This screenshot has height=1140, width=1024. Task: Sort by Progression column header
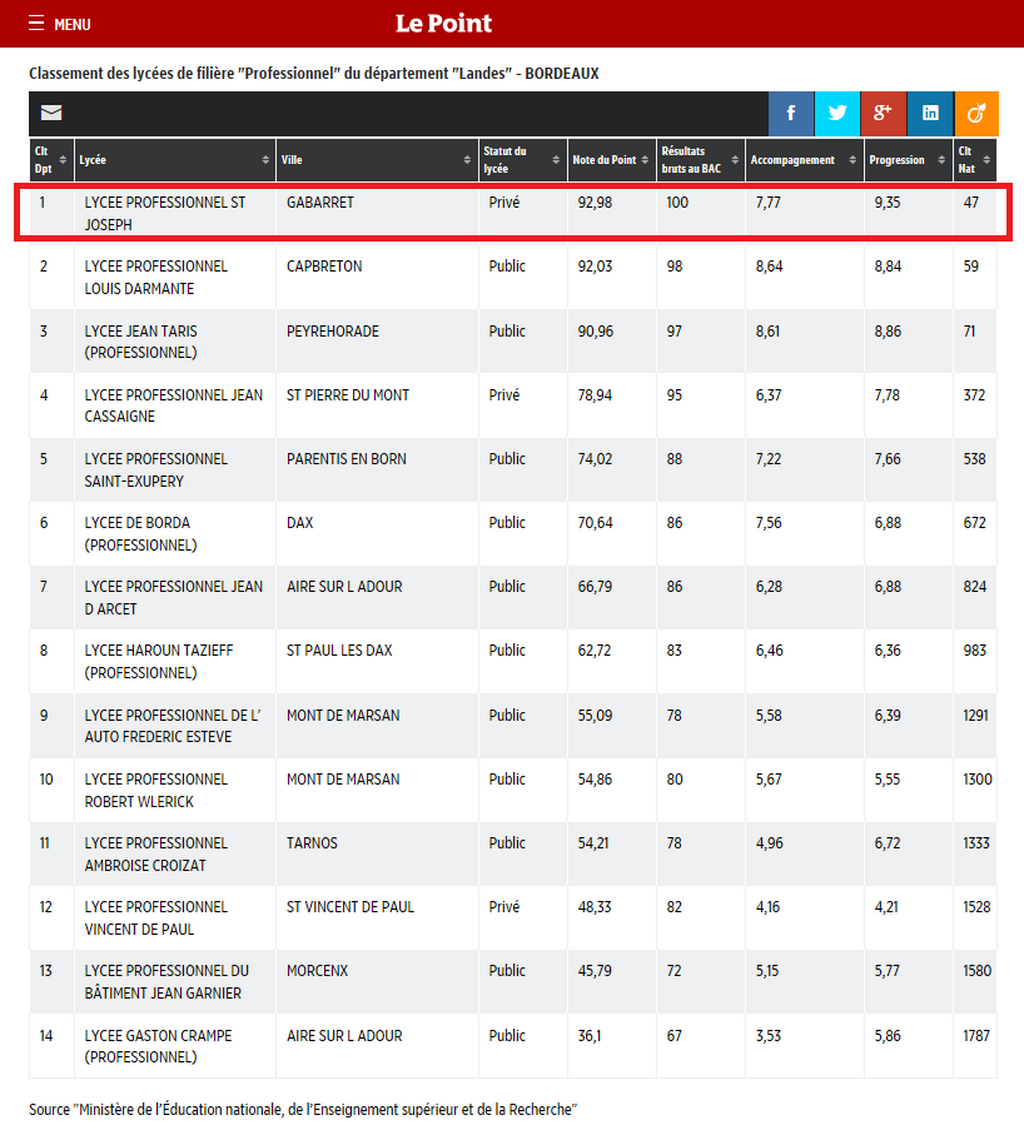[908, 160]
